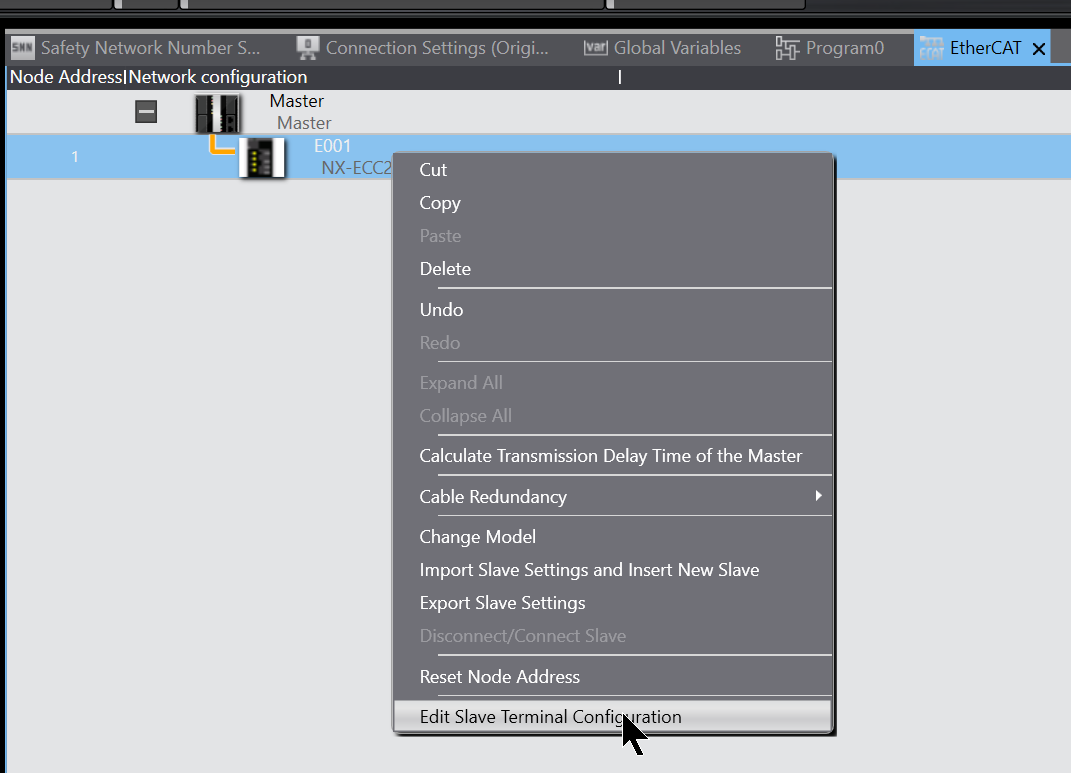
Task: Select Calculate Transmission Delay Time of the Master
Action: [x=613, y=456]
